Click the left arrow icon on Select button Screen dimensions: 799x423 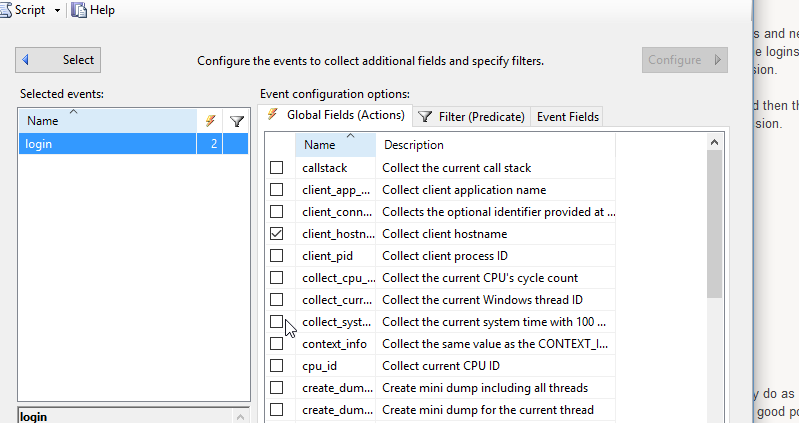pos(27,60)
